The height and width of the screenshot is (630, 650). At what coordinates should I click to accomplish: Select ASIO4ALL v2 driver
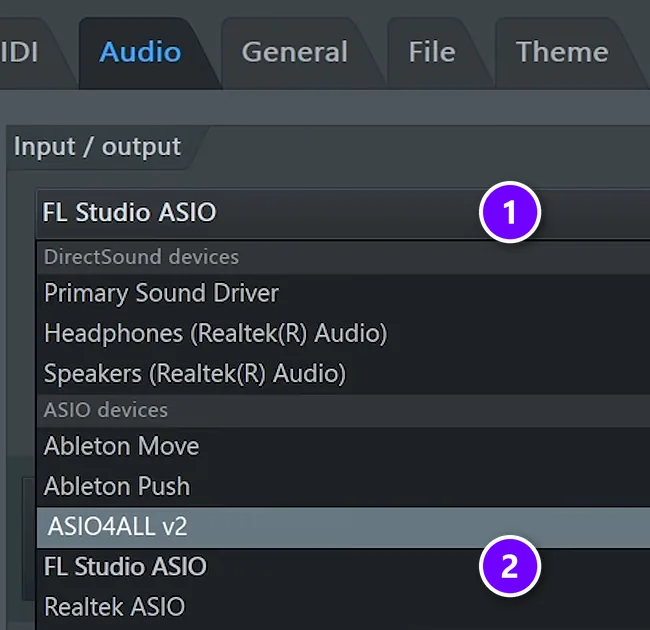click(x=343, y=527)
